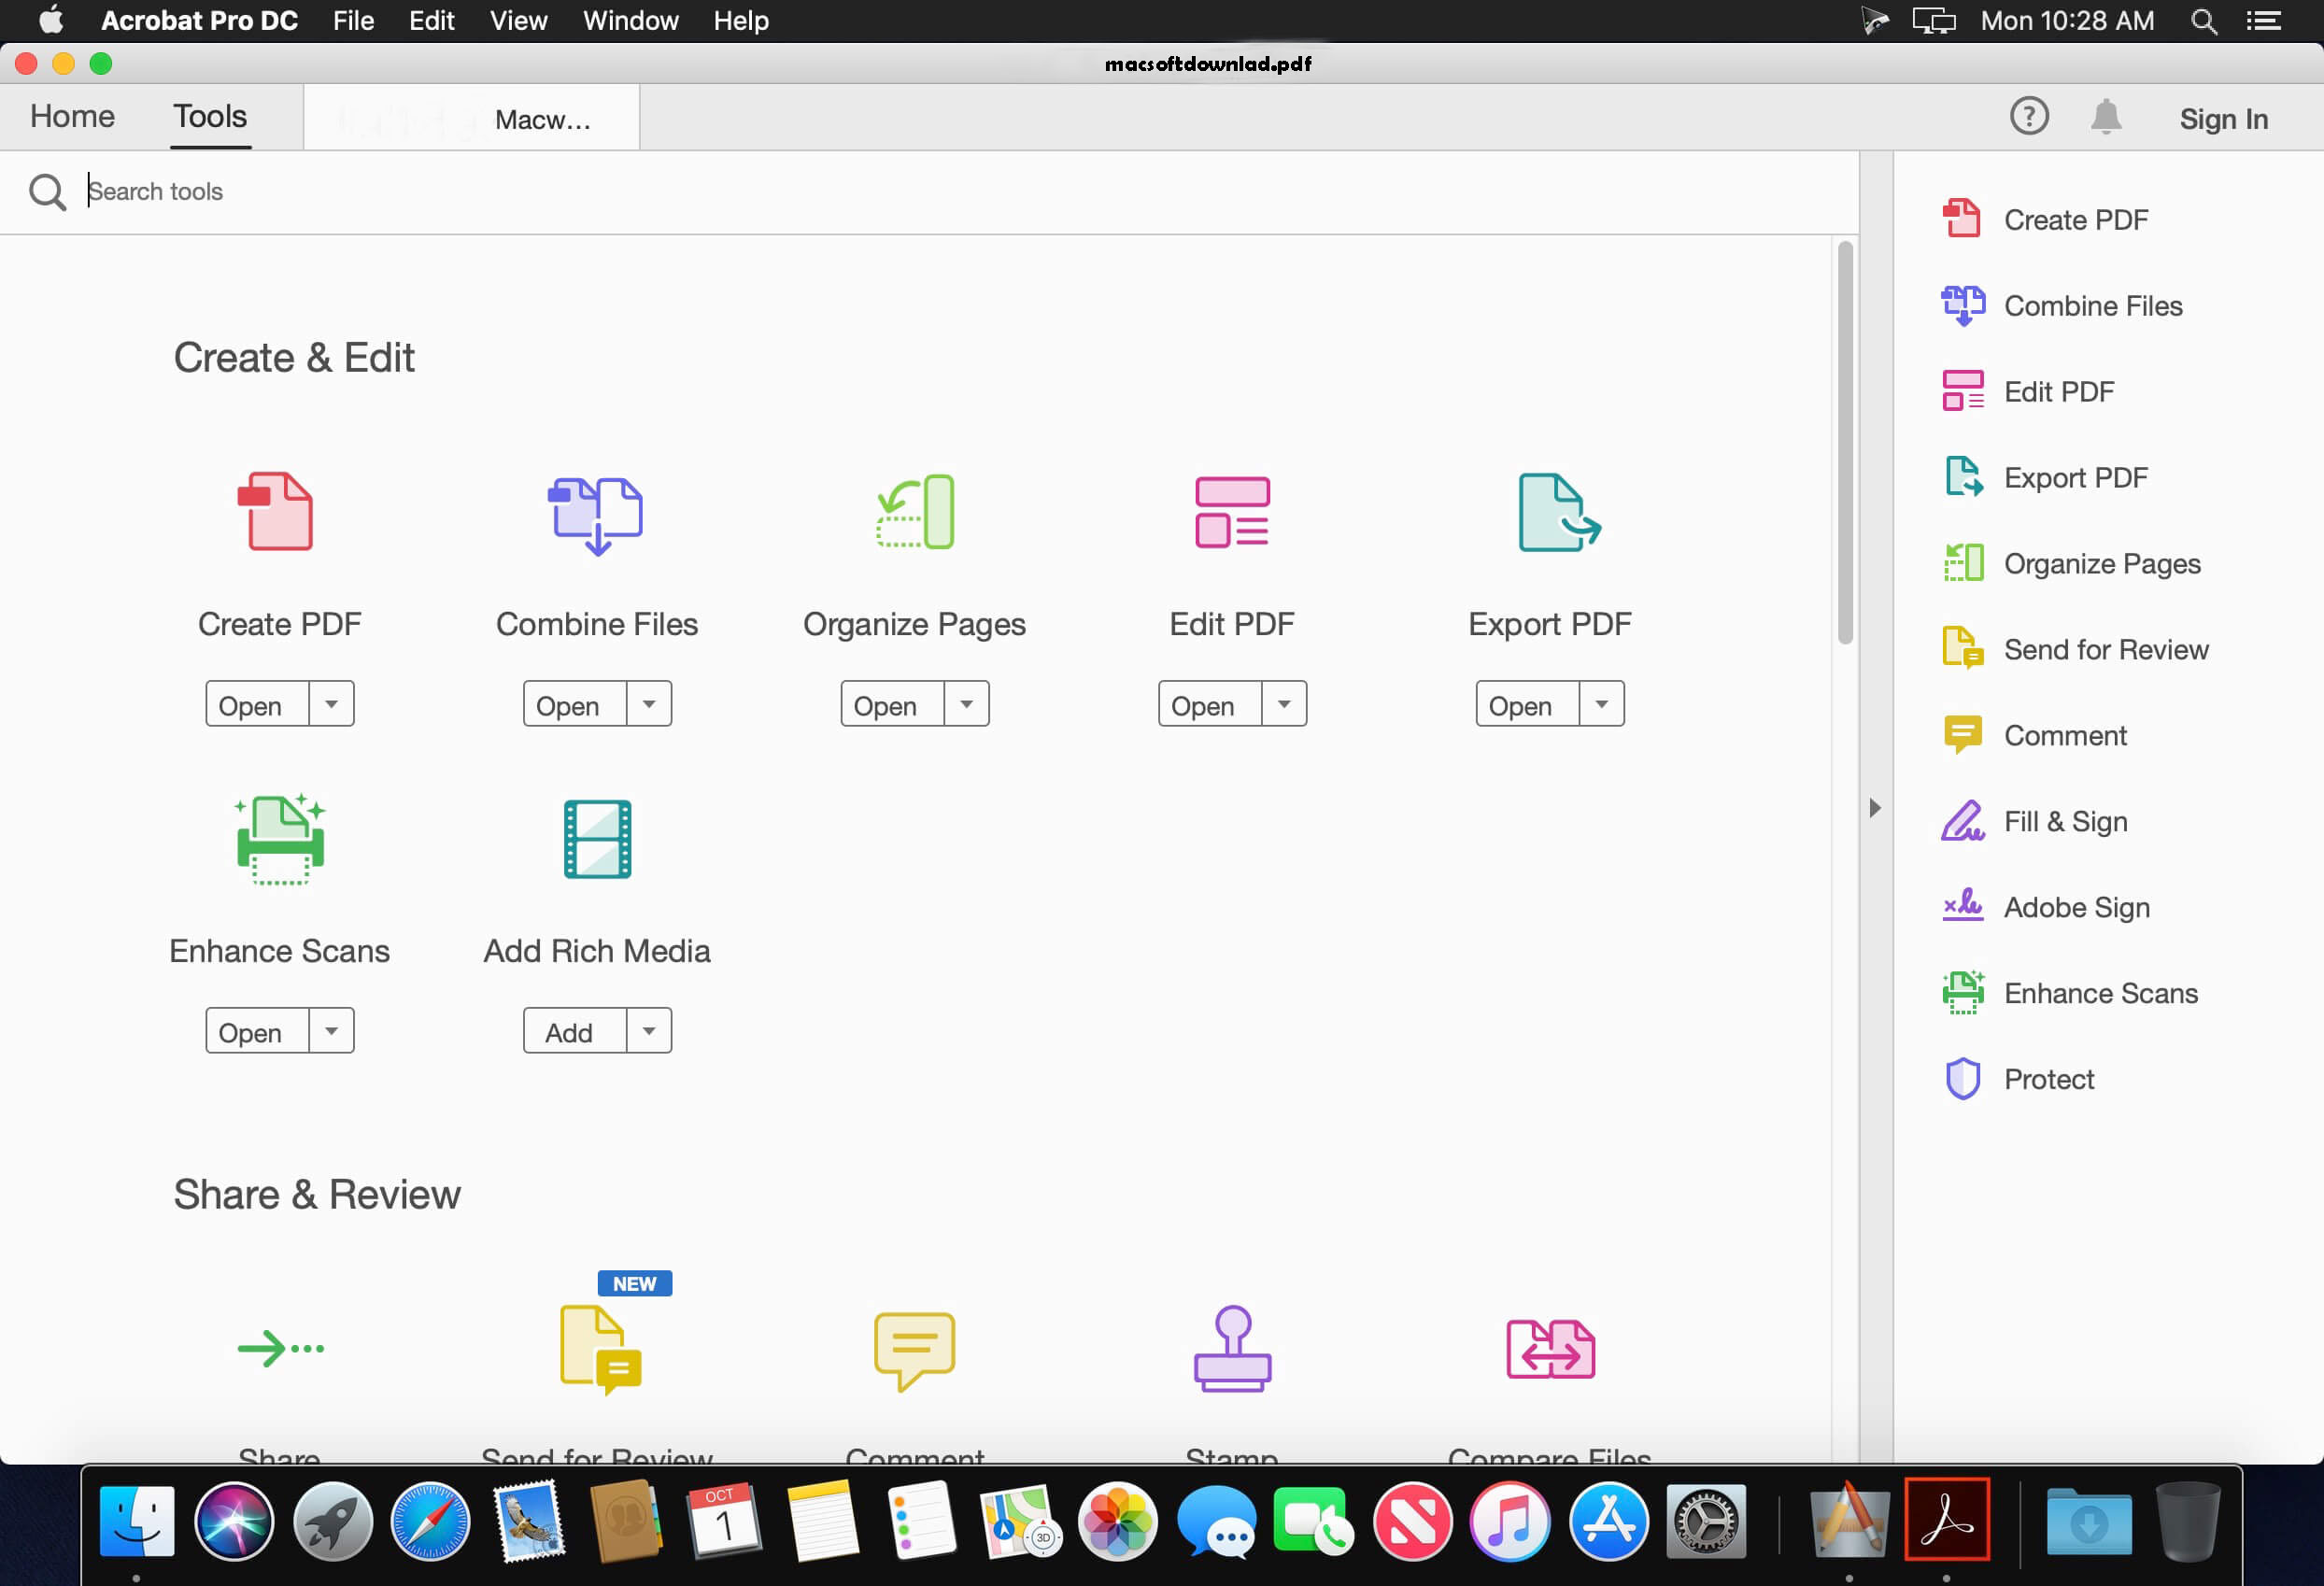2324x1586 pixels.
Task: Switch to the Tools tab
Action: 210,117
